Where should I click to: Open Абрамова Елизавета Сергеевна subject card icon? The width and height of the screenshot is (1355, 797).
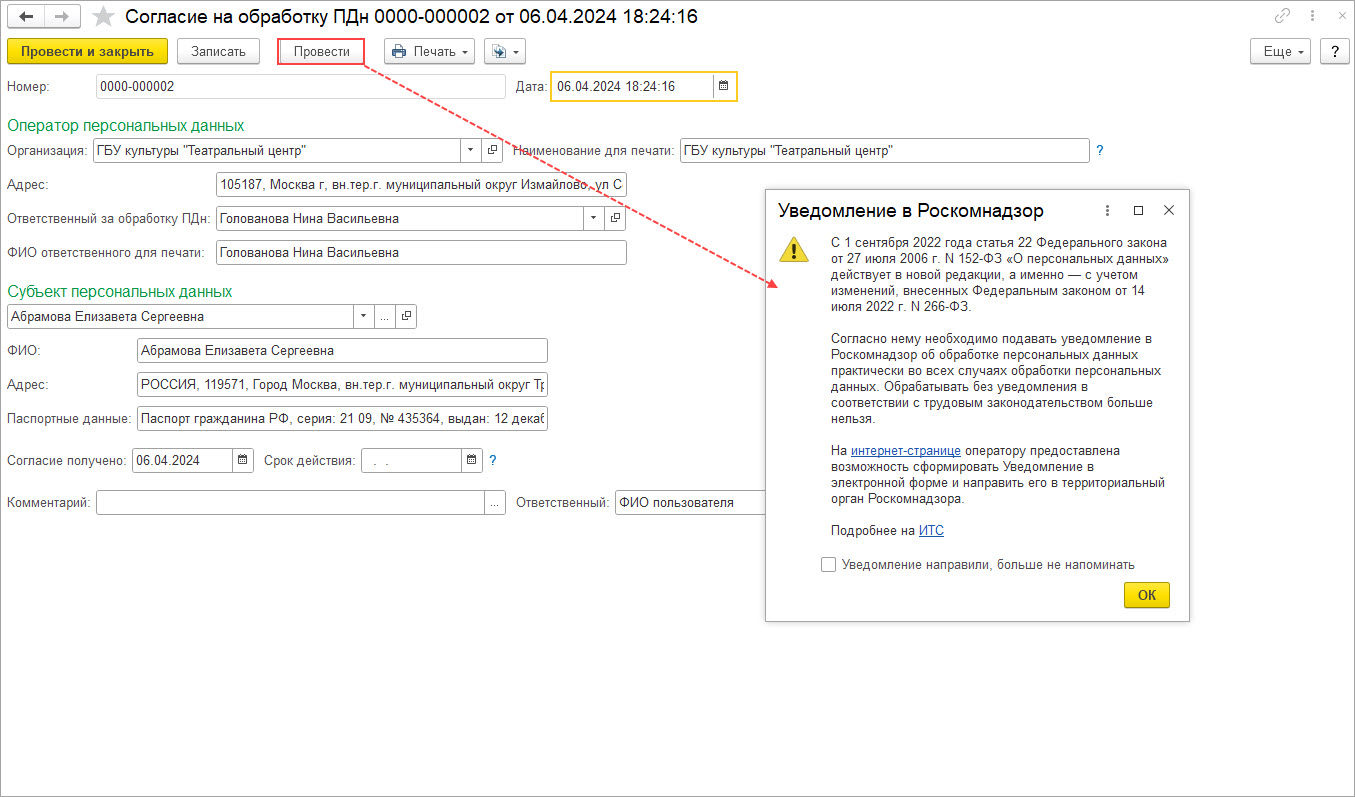point(406,316)
